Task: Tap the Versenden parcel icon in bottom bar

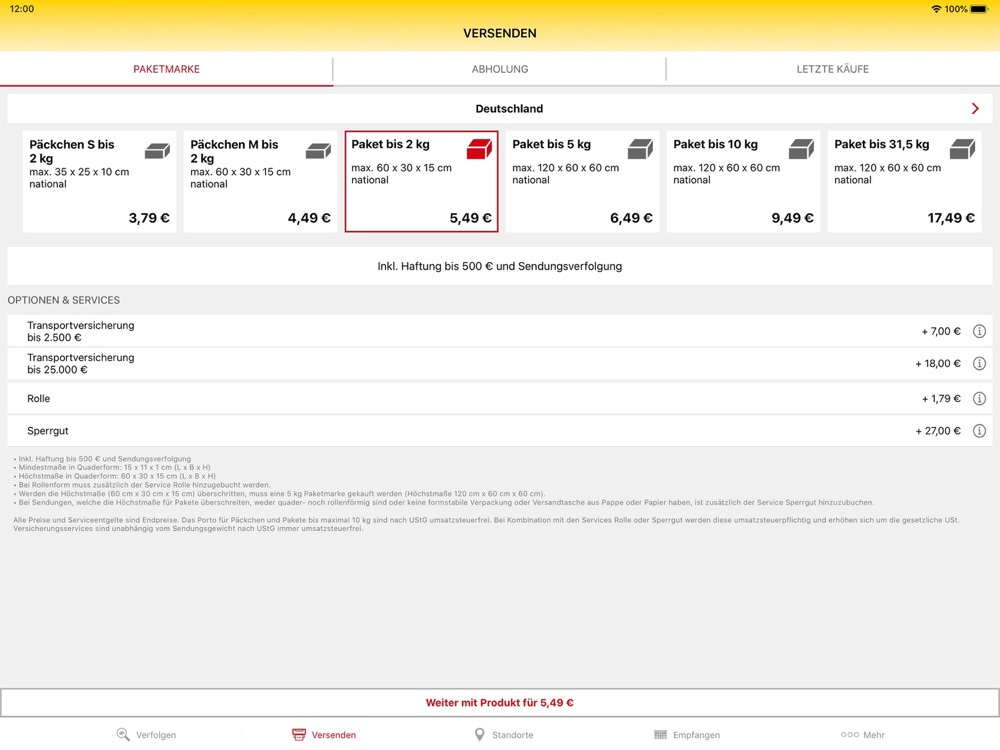Action: pos(298,735)
